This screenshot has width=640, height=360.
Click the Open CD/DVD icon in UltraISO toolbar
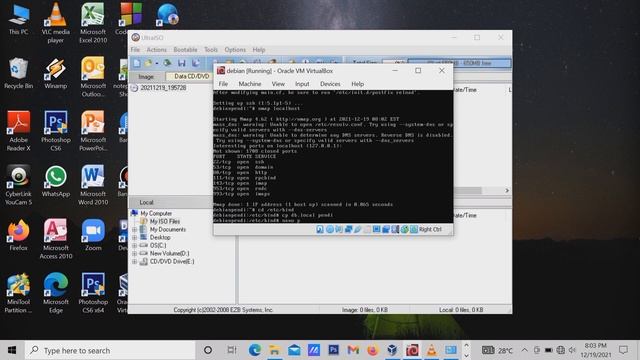click(167, 63)
